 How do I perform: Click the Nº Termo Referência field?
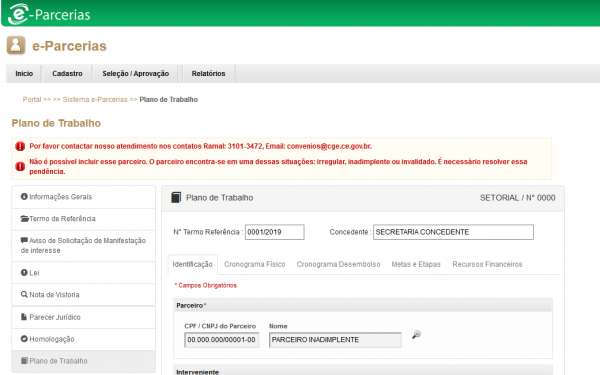[274, 232]
